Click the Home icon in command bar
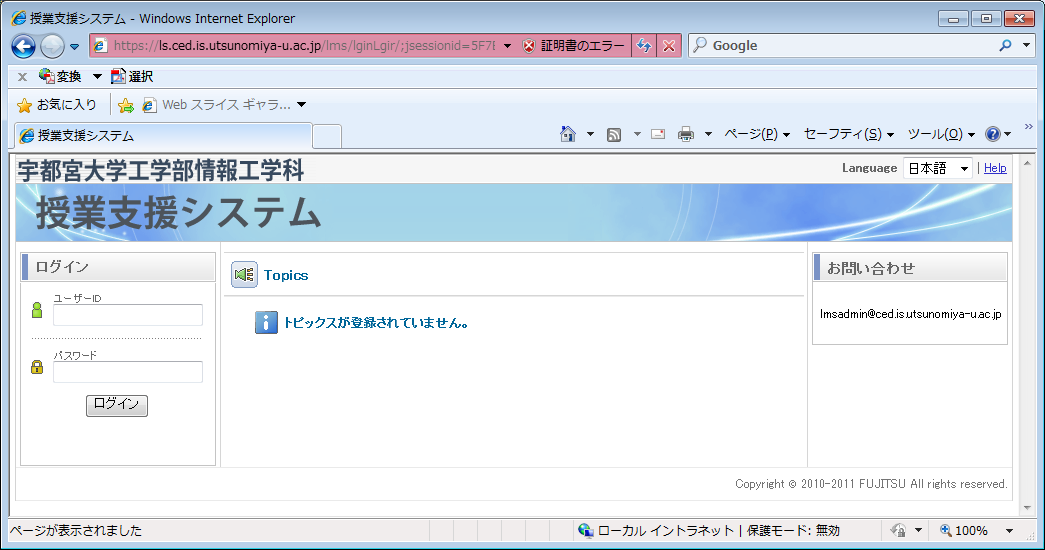This screenshot has height=550, width=1045. tap(568, 134)
